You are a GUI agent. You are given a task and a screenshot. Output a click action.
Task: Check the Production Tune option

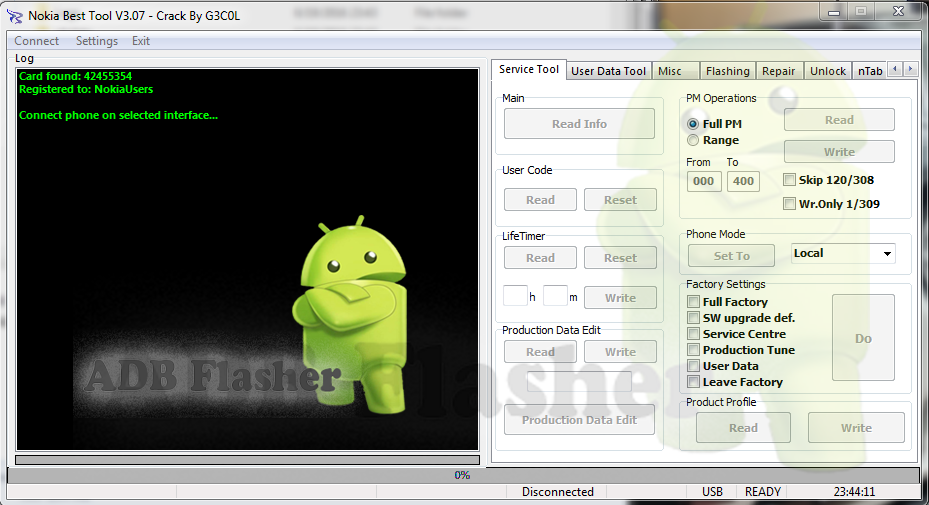pos(693,350)
